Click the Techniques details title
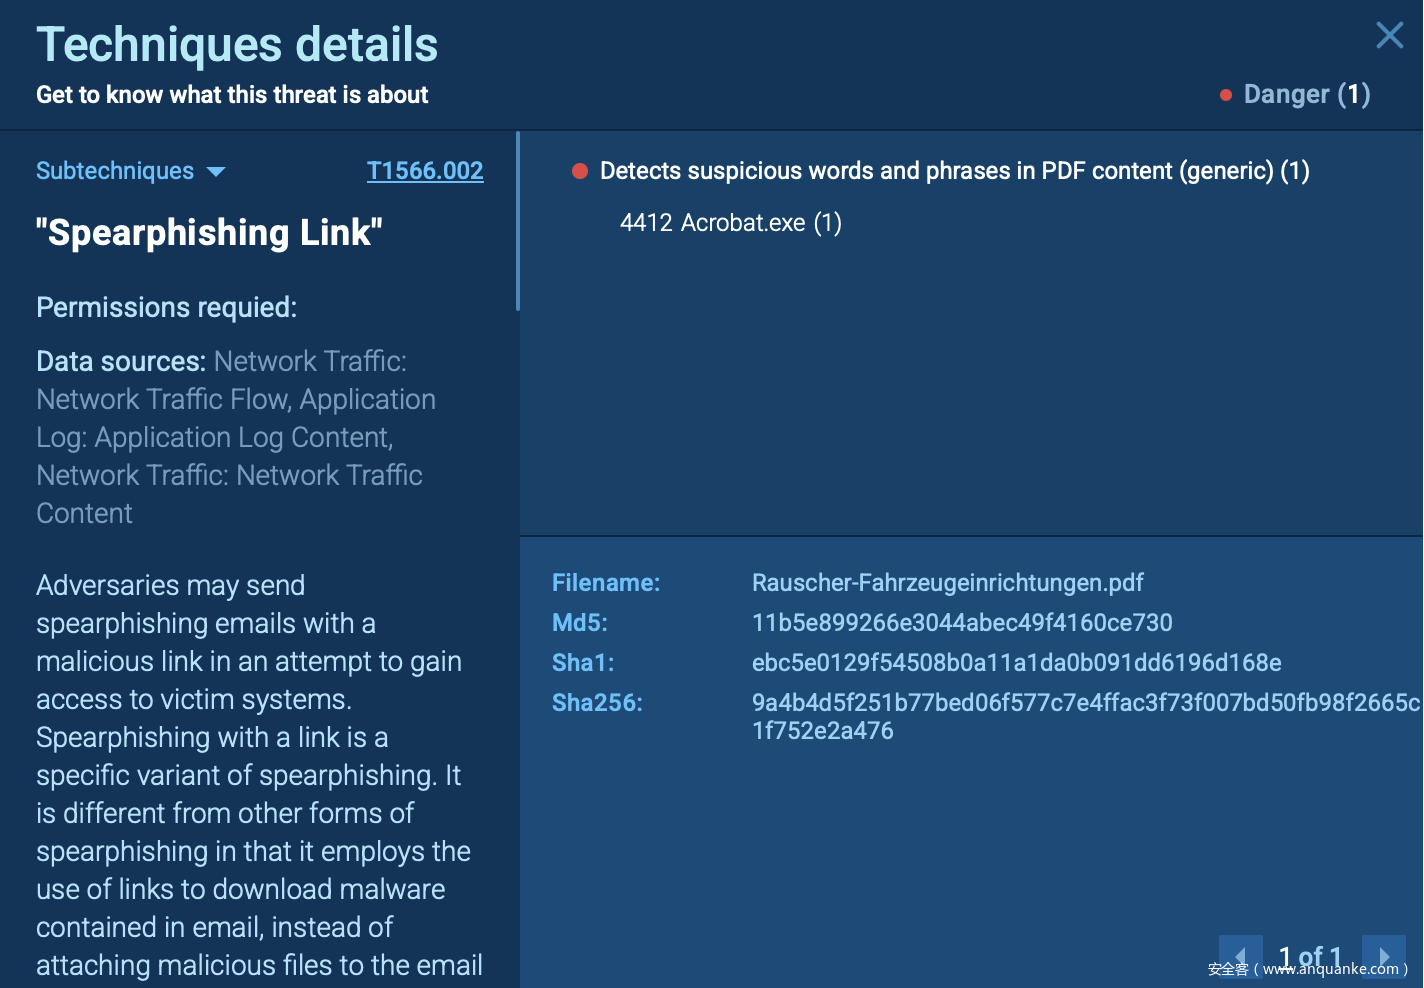The height and width of the screenshot is (988, 1424). (237, 45)
